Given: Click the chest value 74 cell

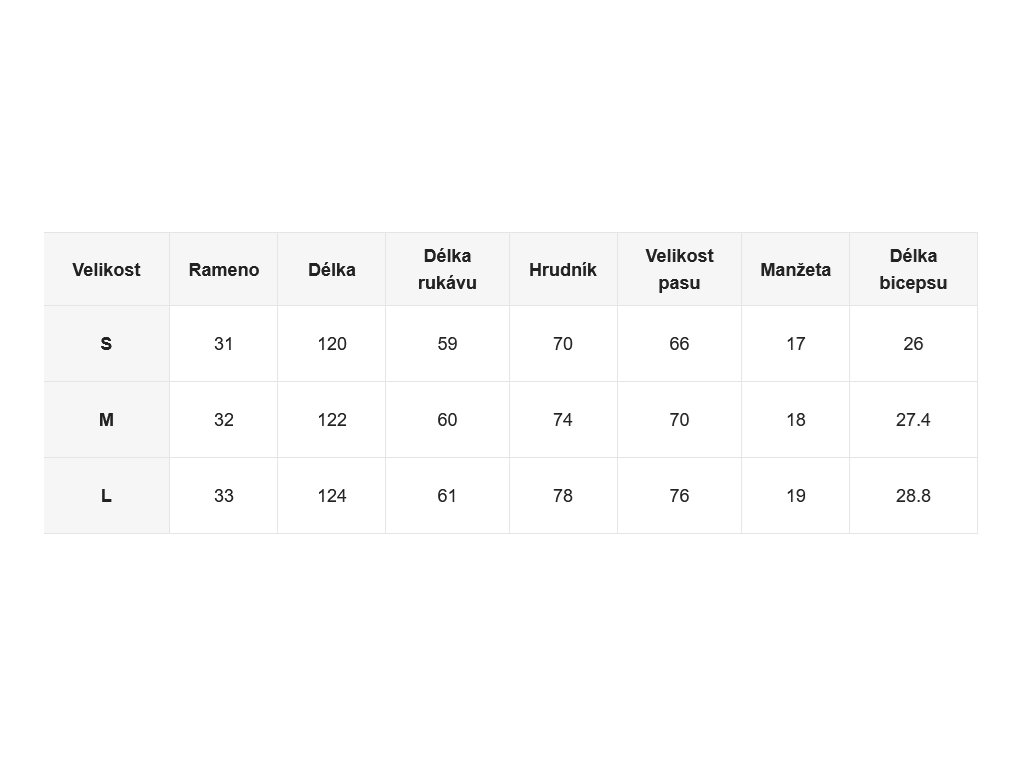Looking at the screenshot, I should [563, 419].
